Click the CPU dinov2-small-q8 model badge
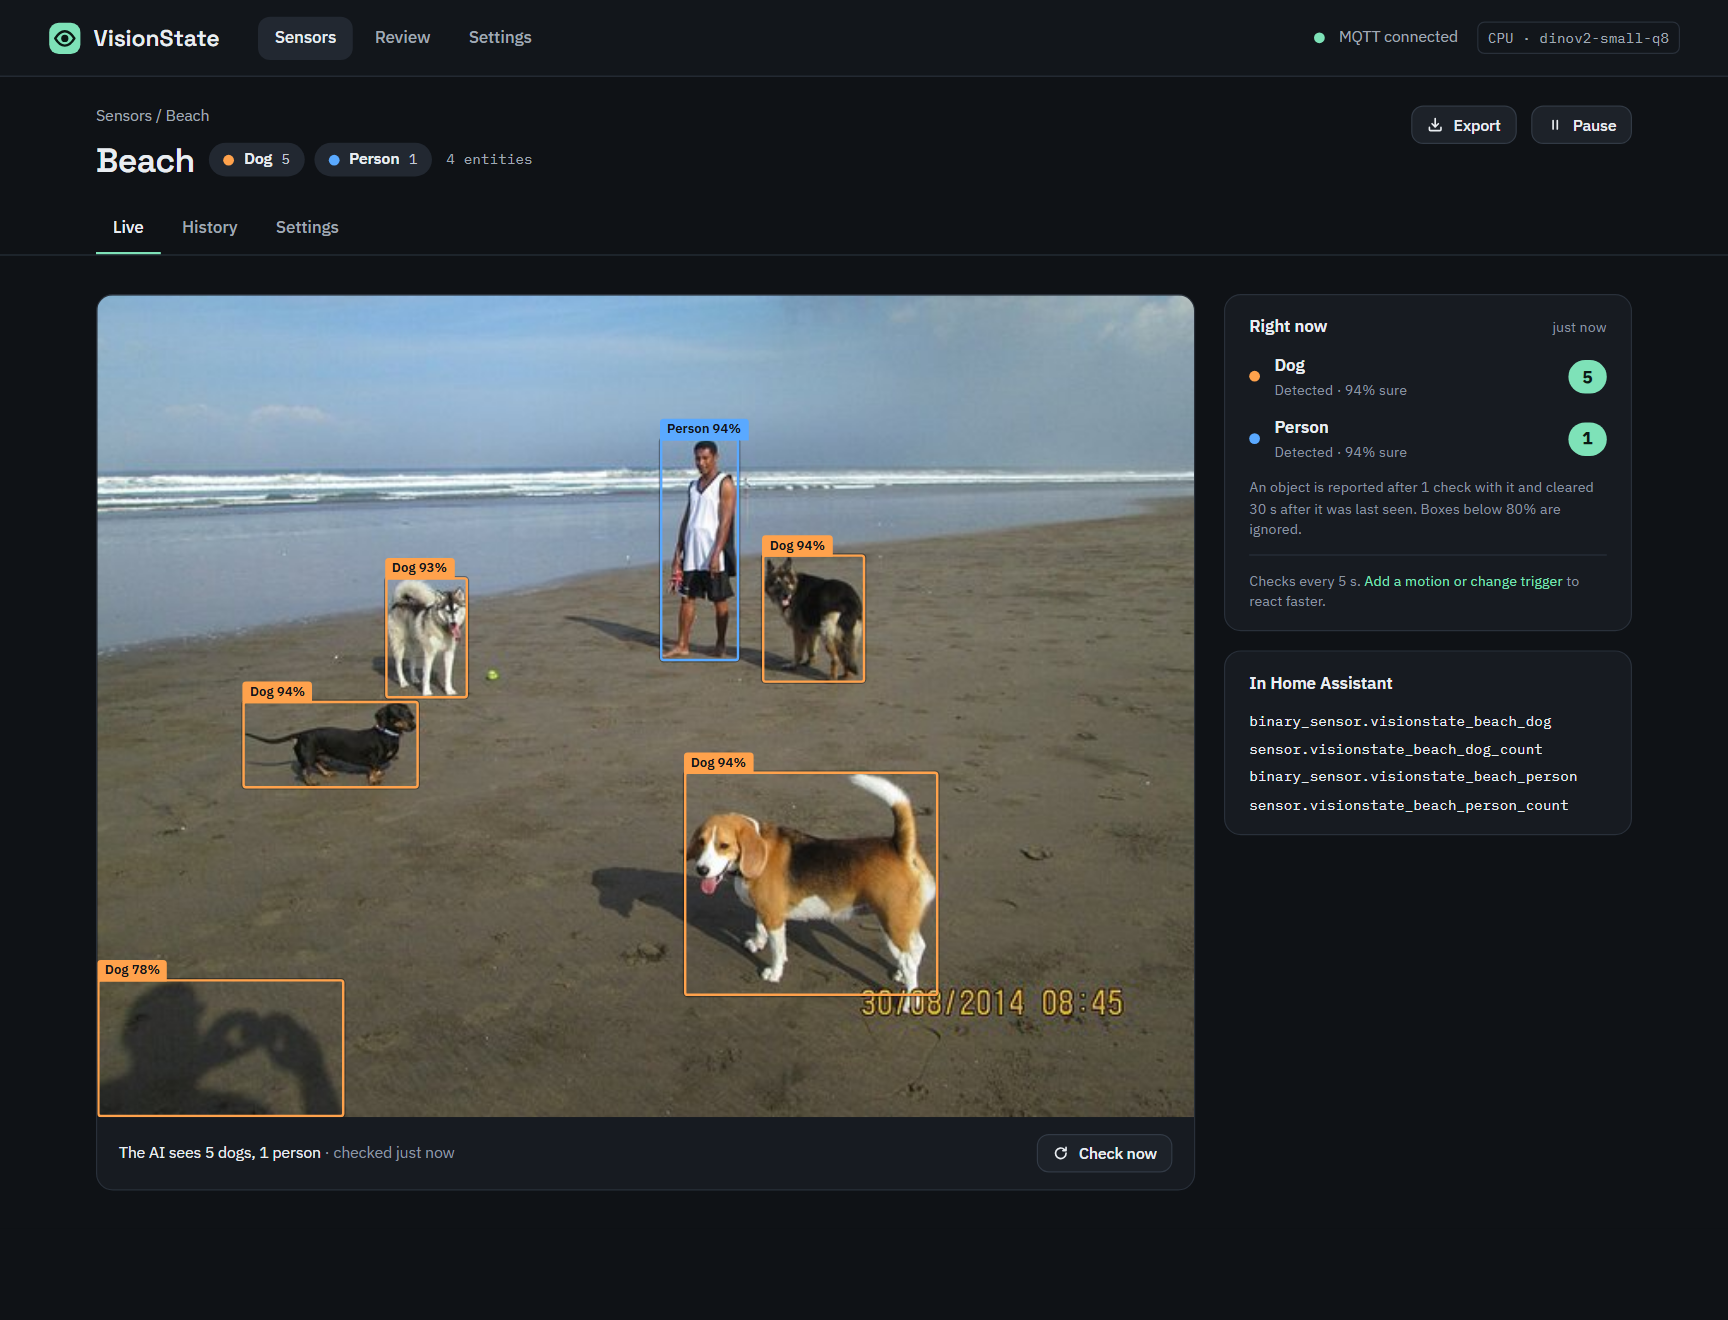The image size is (1728, 1320). (1578, 38)
